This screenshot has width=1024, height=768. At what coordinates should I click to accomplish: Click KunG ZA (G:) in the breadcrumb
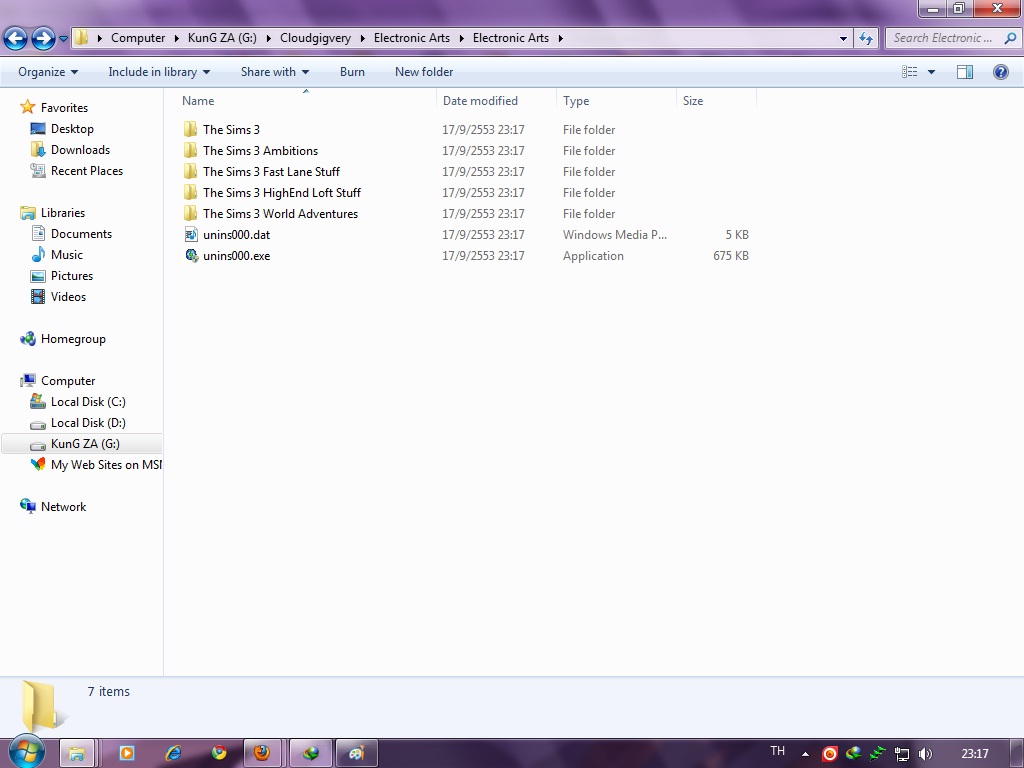pyautogui.click(x=222, y=38)
